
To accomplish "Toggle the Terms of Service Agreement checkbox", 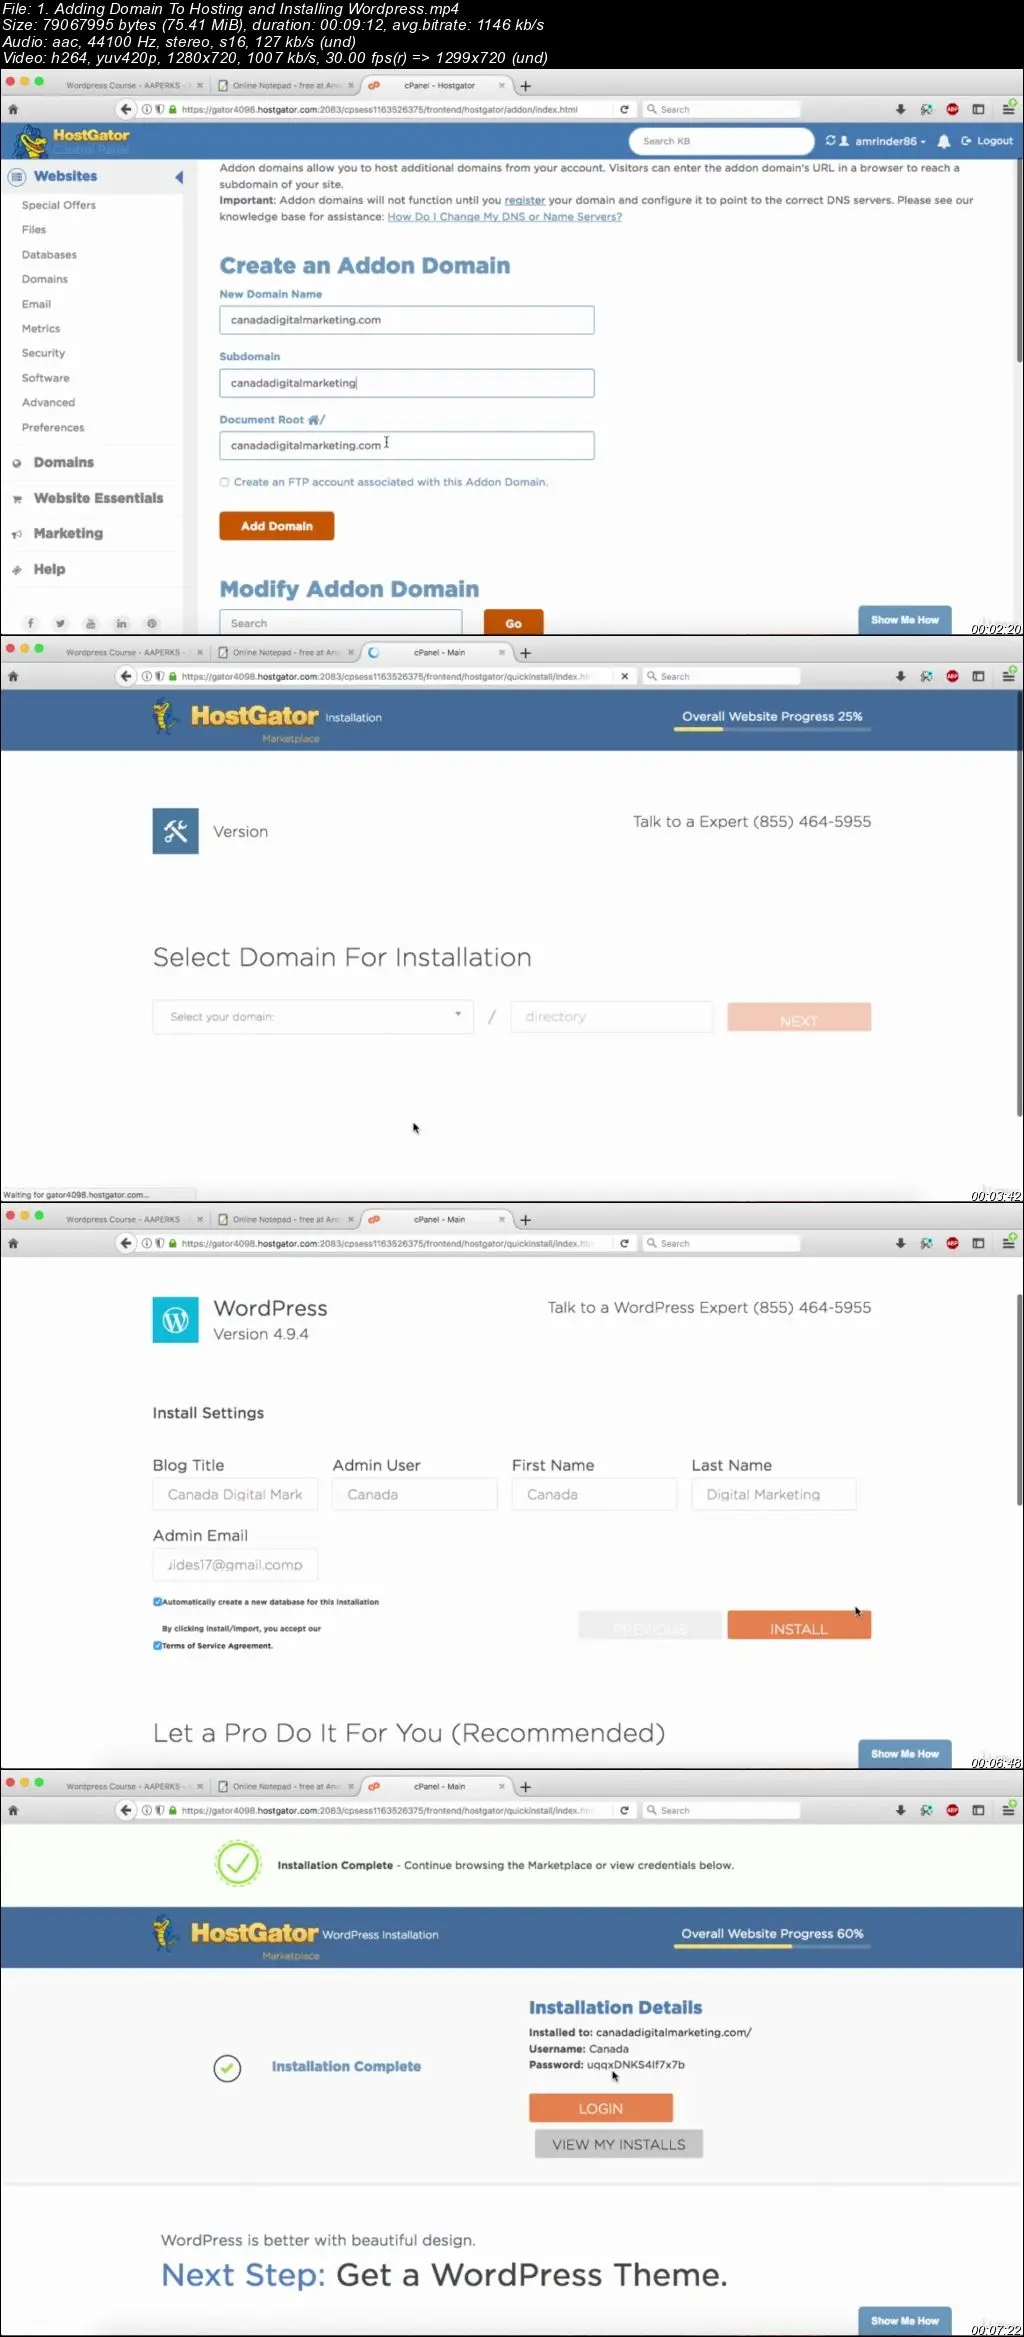I will (x=157, y=1645).
